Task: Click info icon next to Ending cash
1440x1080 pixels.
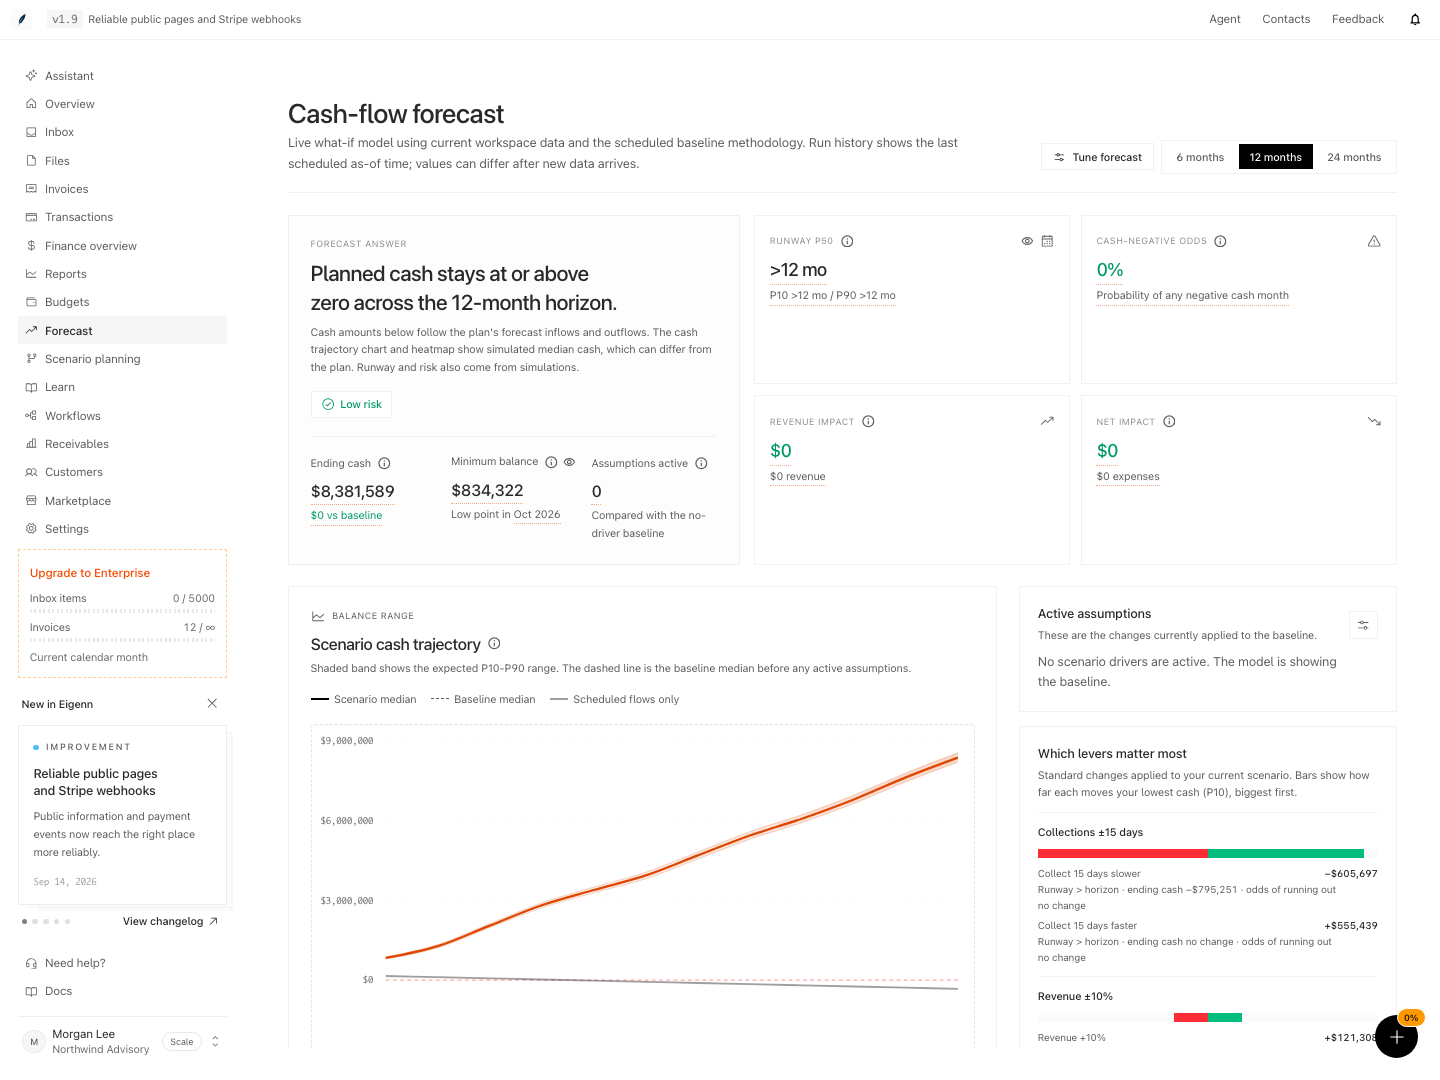Action: tap(384, 463)
